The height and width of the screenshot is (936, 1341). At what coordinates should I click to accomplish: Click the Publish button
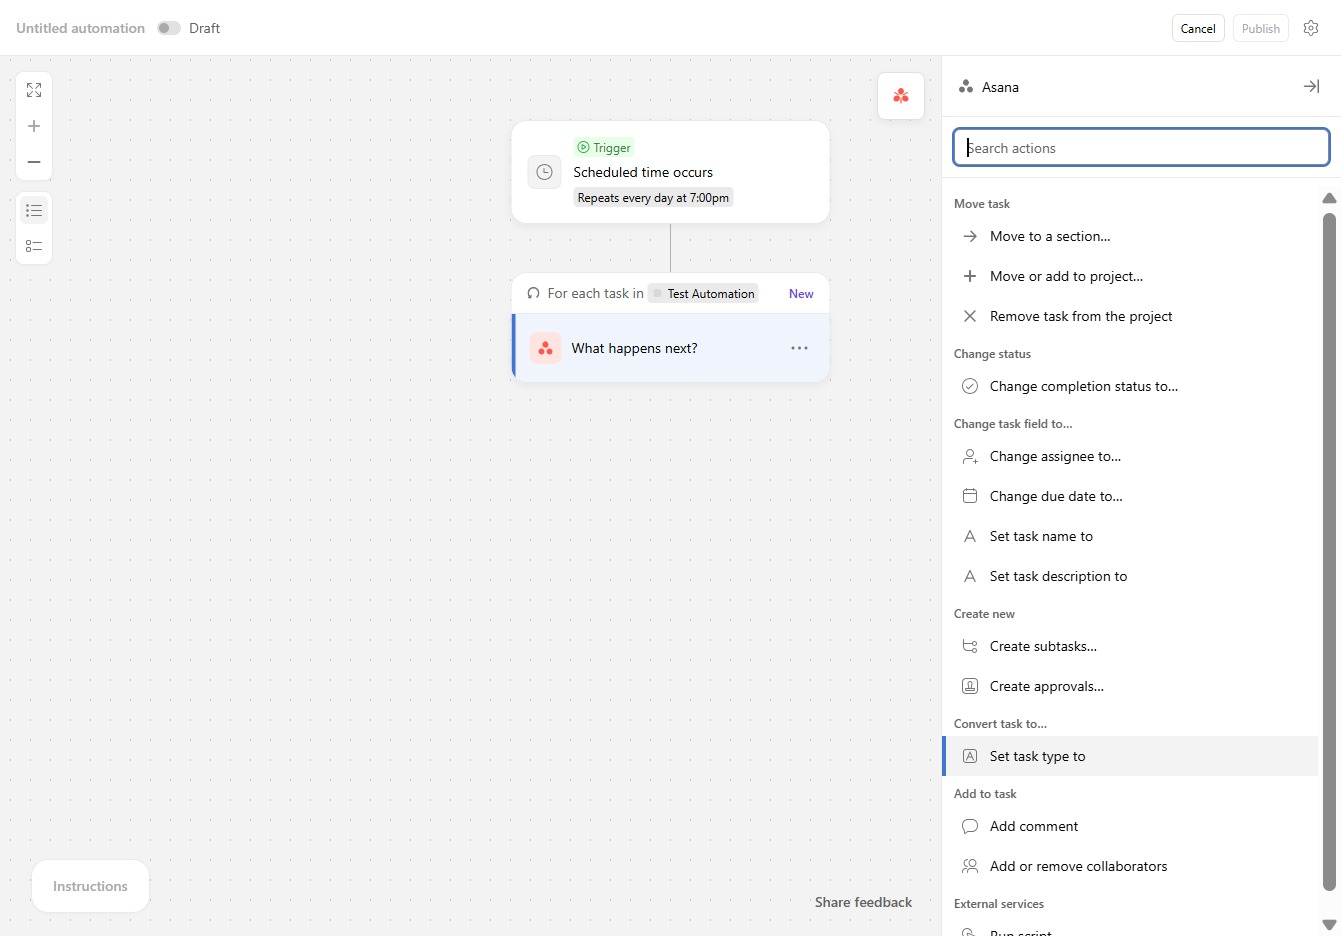[1261, 28]
